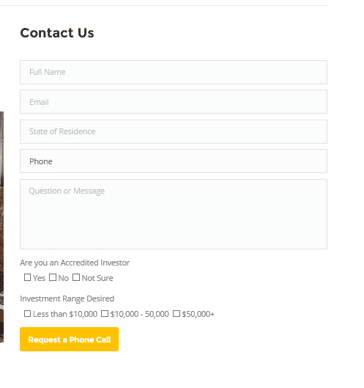Click the Contact Us heading
The height and width of the screenshot is (388, 364).
pyautogui.click(x=57, y=33)
